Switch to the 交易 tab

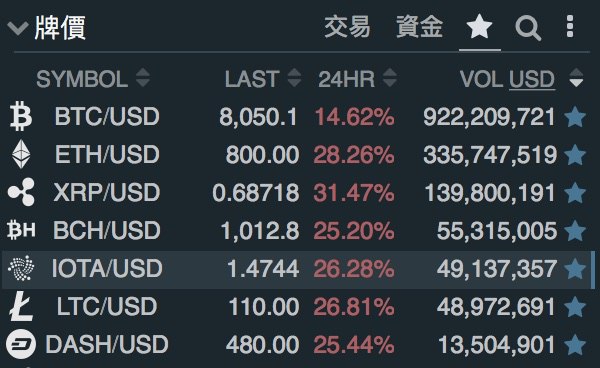[x=347, y=27]
